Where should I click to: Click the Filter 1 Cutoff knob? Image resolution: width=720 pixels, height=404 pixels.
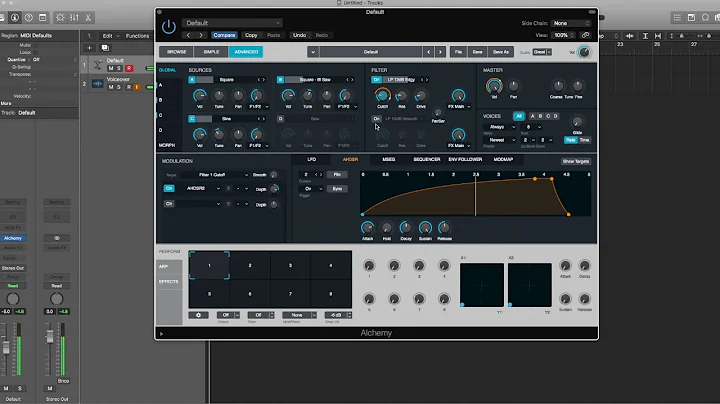tap(382, 95)
